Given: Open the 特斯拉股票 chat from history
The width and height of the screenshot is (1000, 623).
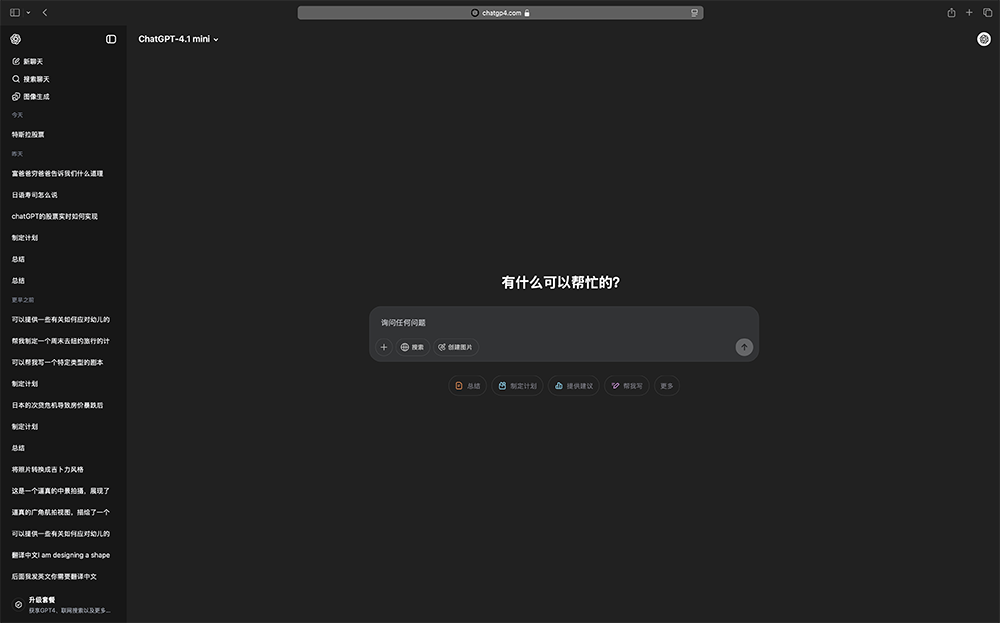Looking at the screenshot, I should point(28,134).
